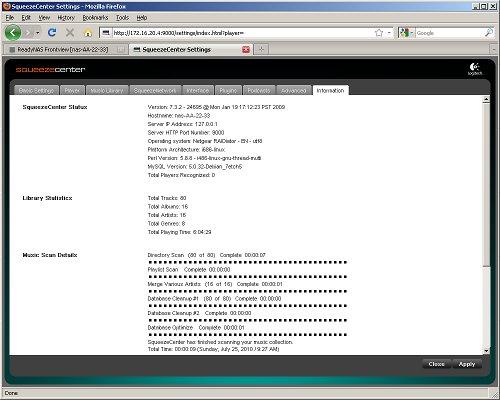Open the Advanced tab
This screenshot has width=500, height=400.
(x=293, y=90)
